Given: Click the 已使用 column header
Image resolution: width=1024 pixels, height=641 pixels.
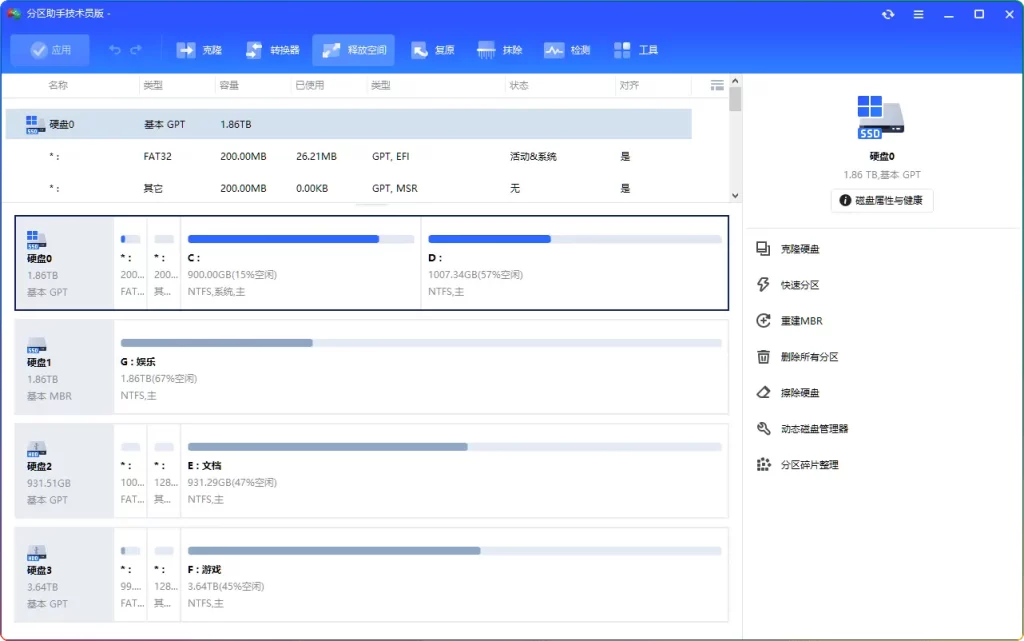Looking at the screenshot, I should point(310,86).
